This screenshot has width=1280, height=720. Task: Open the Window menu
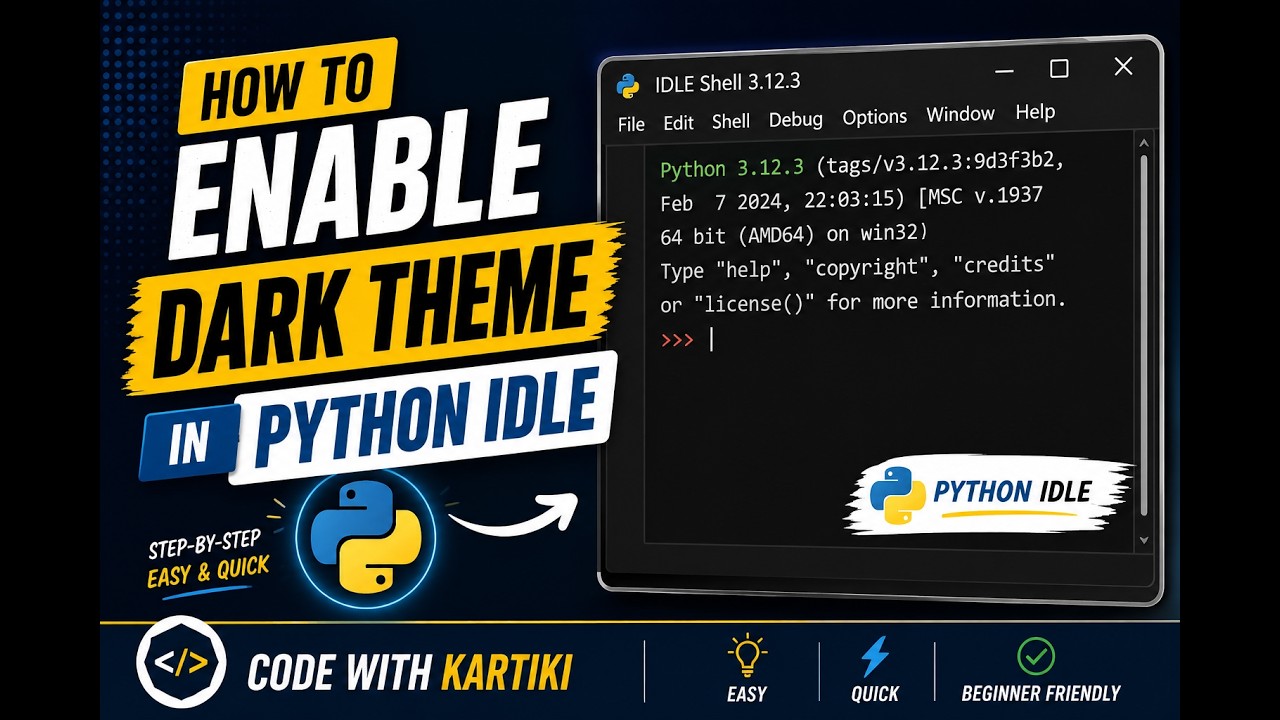coord(960,114)
